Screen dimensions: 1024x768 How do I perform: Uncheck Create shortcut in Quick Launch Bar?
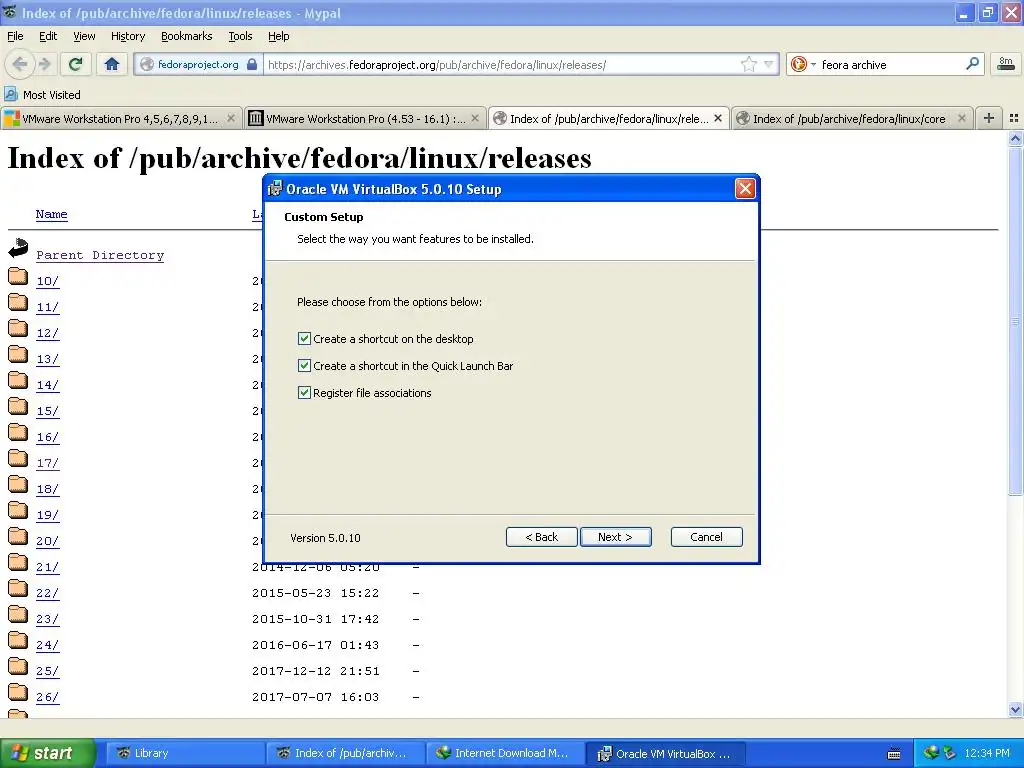click(304, 365)
